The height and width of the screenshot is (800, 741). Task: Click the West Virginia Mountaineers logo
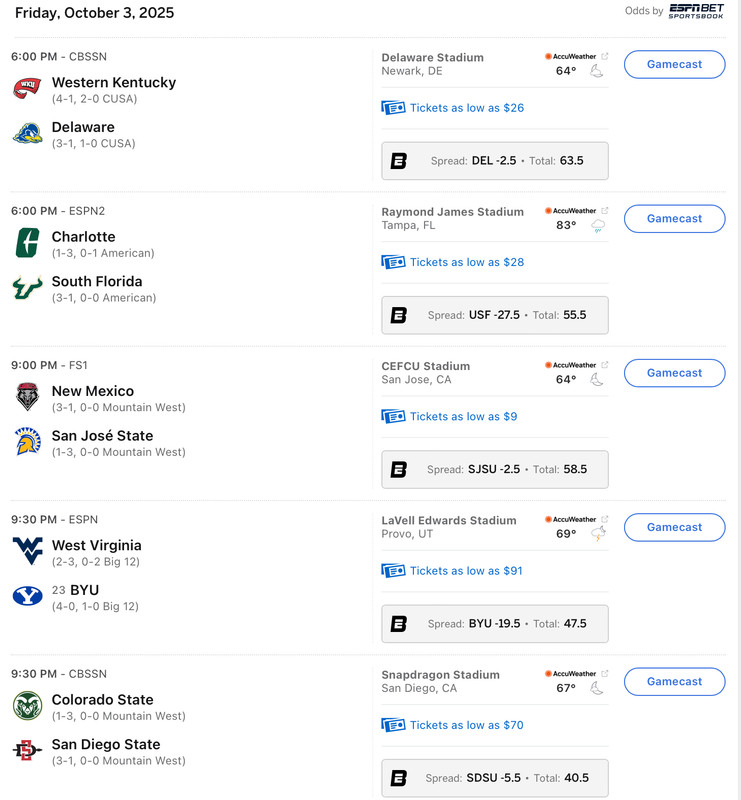27,551
